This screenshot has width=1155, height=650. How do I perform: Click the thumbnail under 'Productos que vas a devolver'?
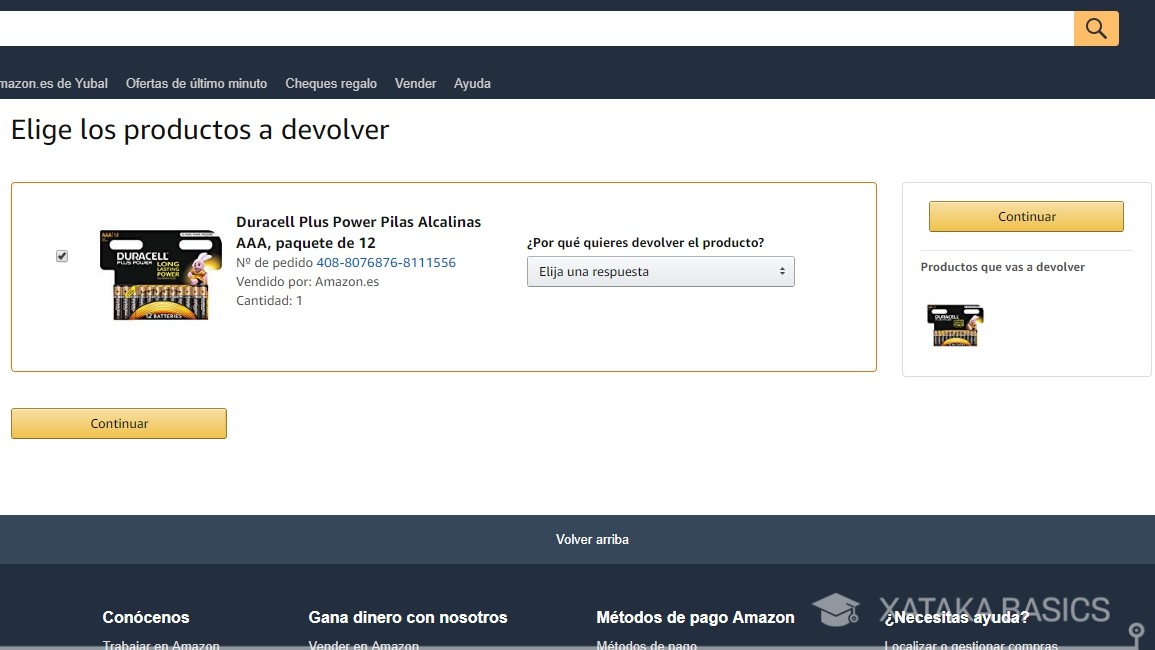tap(954, 325)
